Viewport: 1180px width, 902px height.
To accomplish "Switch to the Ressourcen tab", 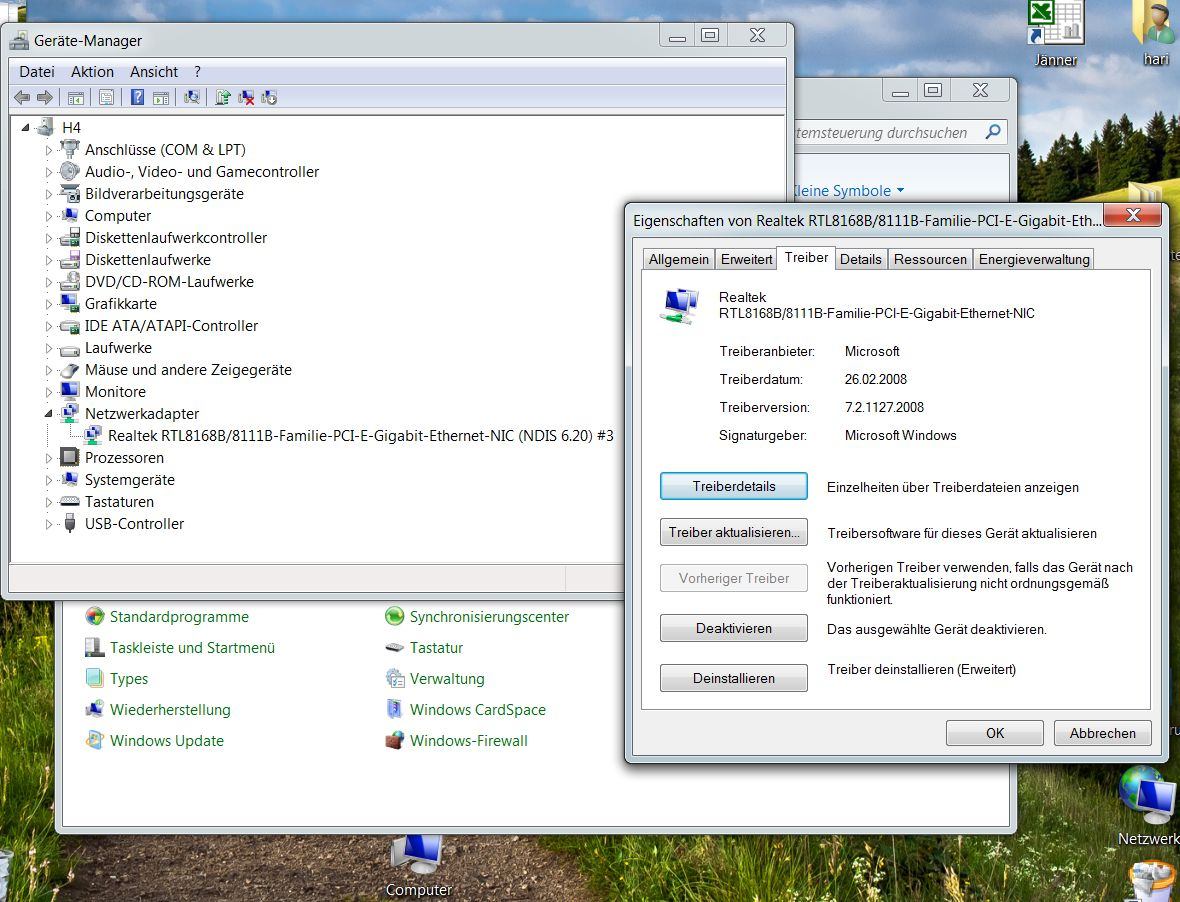I will click(x=929, y=259).
